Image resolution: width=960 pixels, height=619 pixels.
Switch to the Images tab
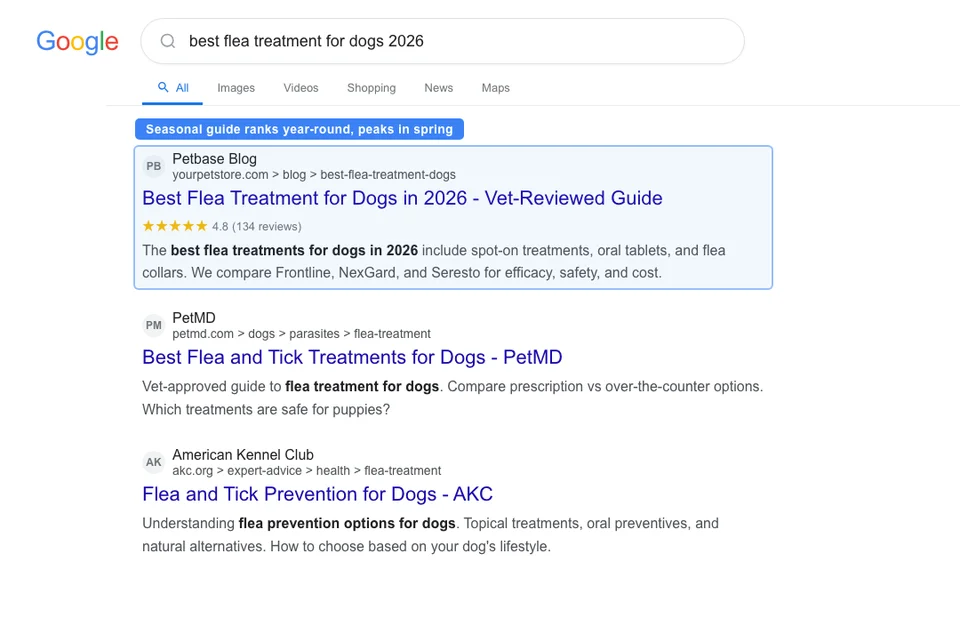coord(236,88)
